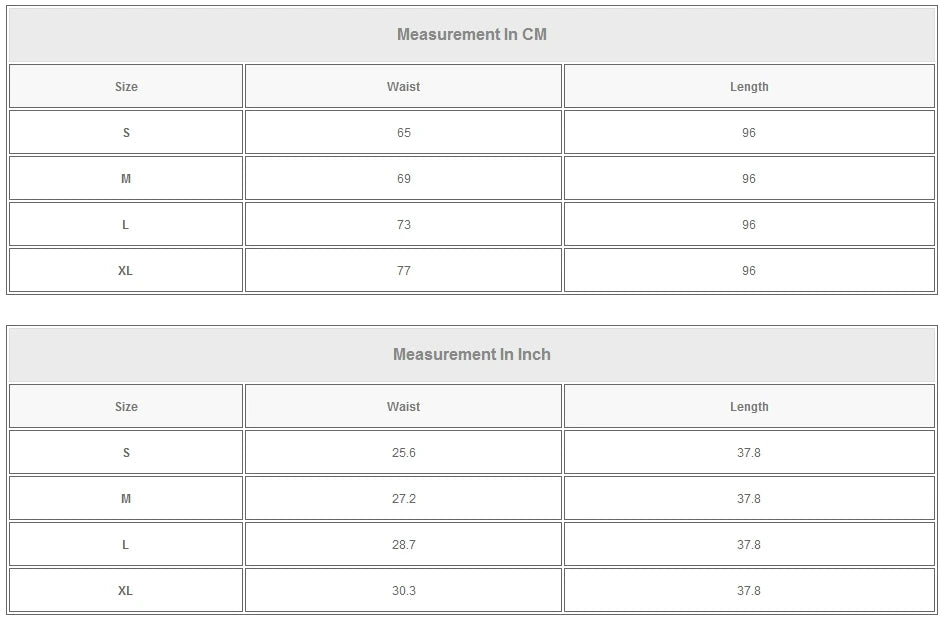This screenshot has height=619, width=943.
Task: Click size S row in CM table
Action: pyautogui.click(x=126, y=133)
